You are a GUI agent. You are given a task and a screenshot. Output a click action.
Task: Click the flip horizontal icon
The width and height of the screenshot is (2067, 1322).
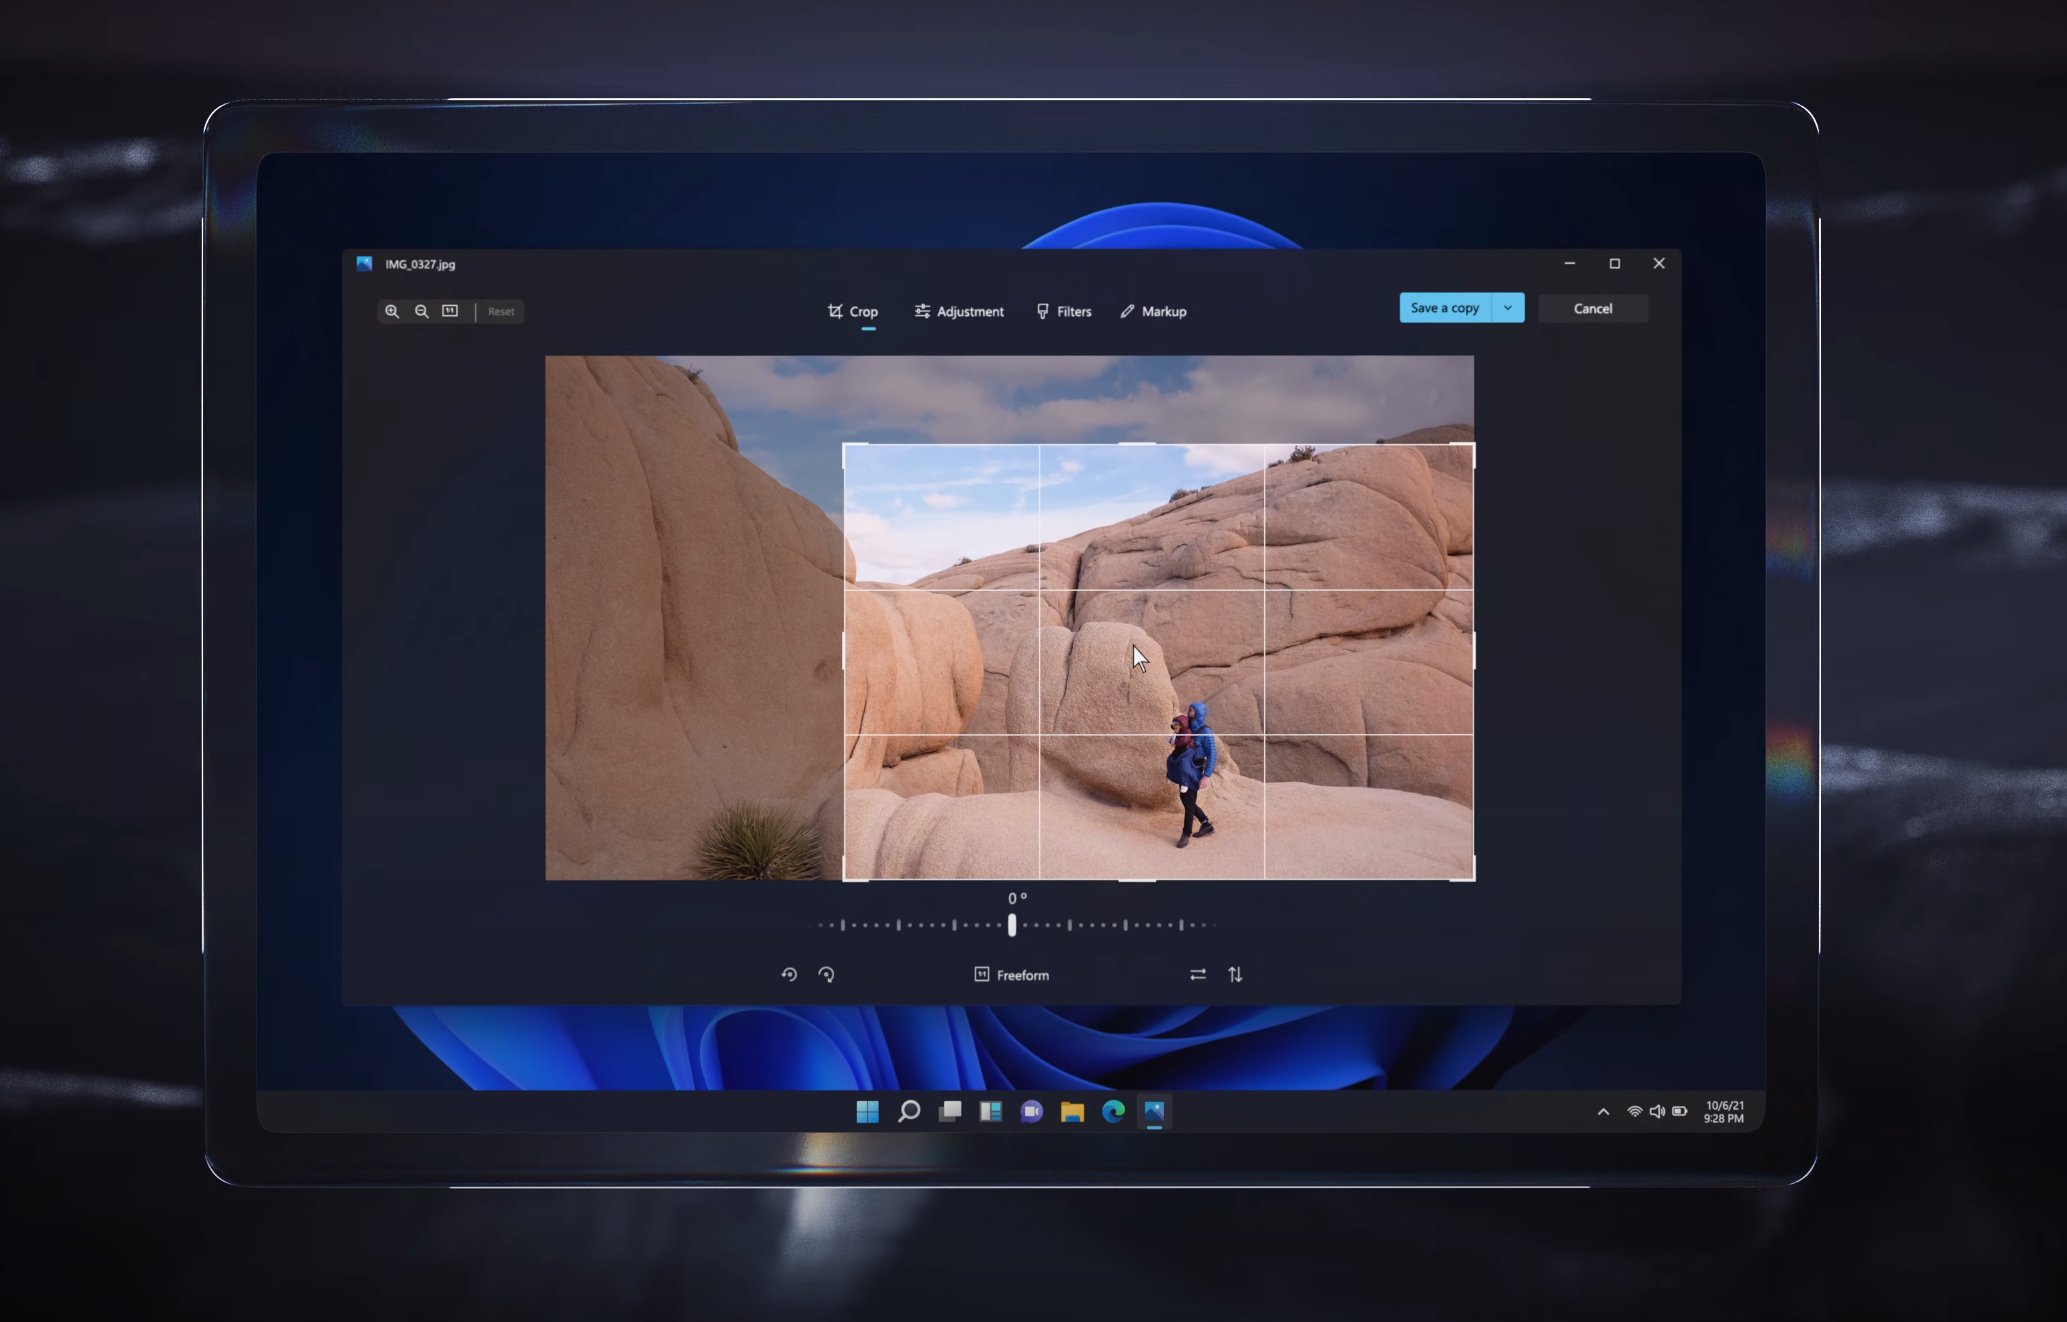click(1198, 974)
